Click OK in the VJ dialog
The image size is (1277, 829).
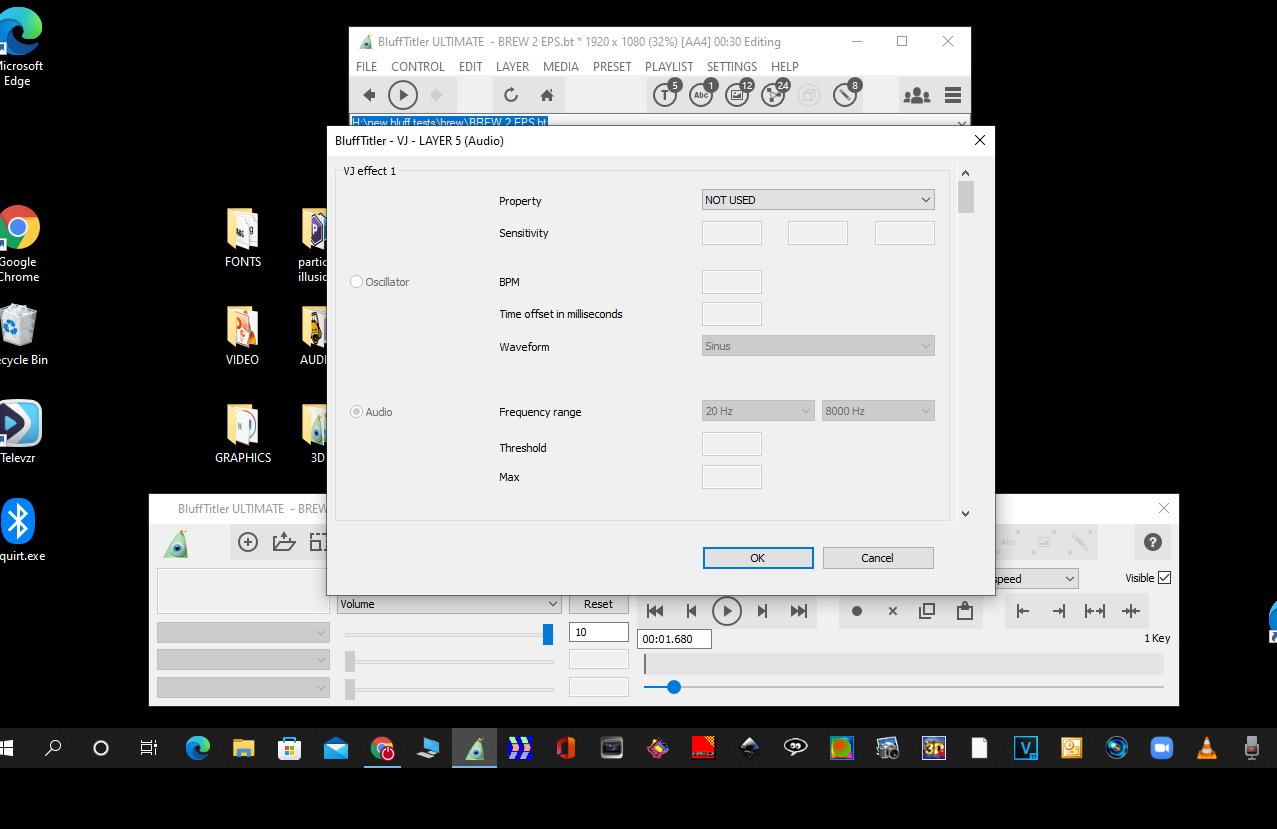tap(758, 558)
